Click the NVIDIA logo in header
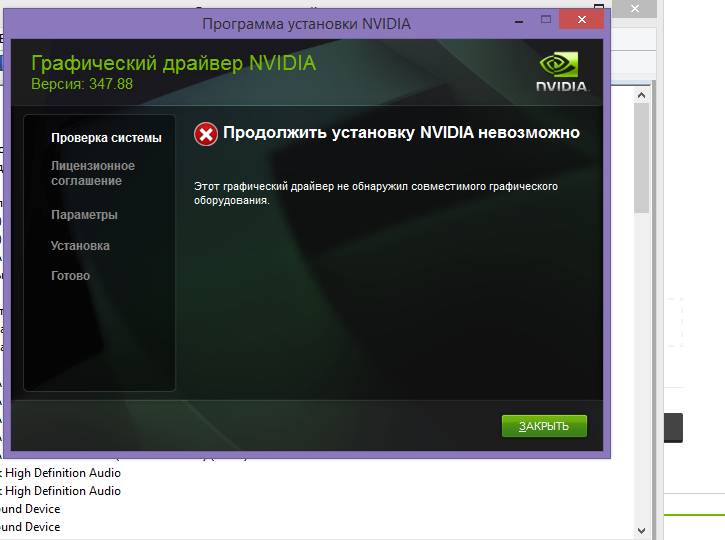The width and height of the screenshot is (725, 540). pos(561,71)
